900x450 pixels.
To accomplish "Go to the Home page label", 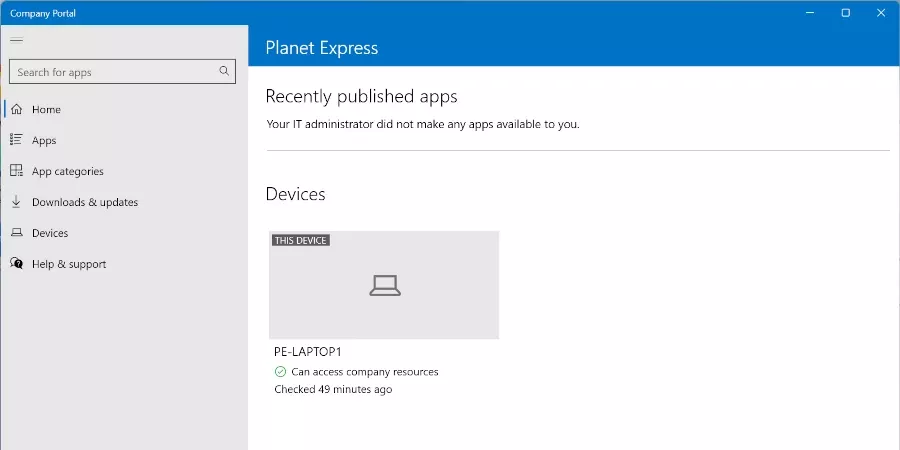I will pos(46,110).
